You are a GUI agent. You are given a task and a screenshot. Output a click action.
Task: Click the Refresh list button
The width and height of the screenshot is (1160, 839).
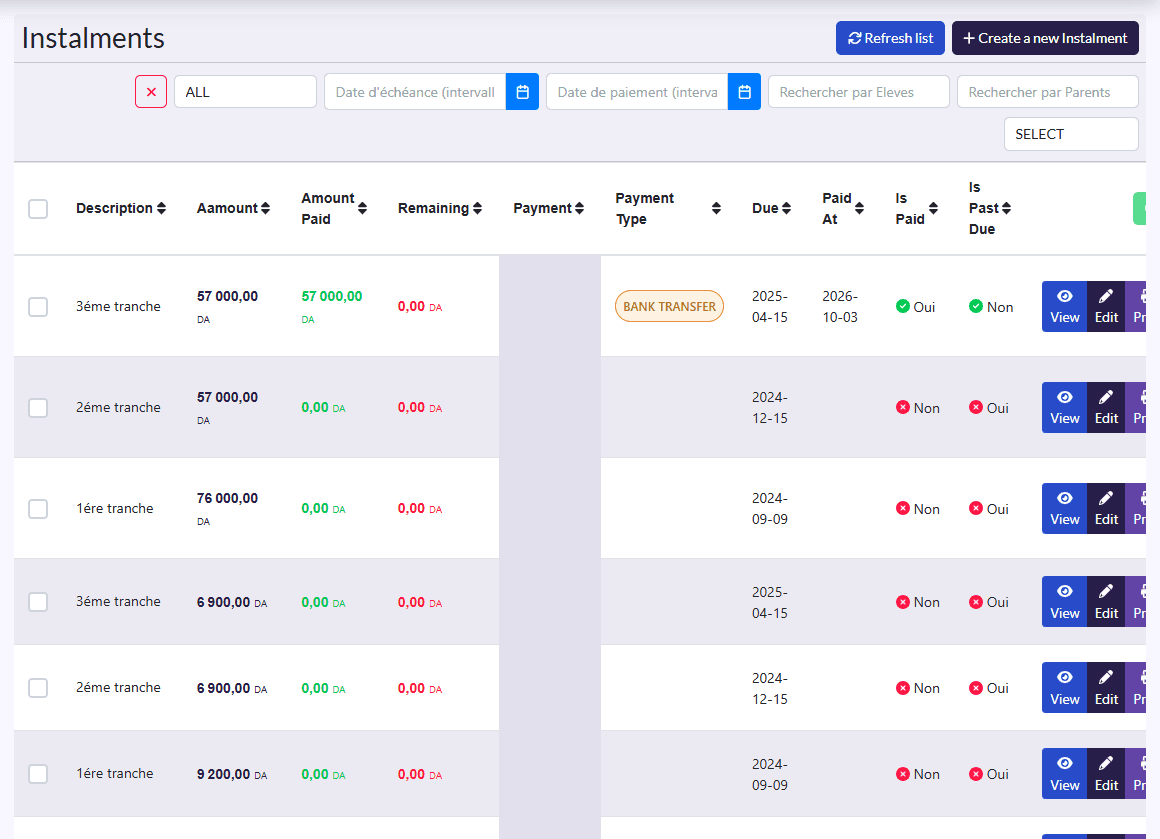(890, 38)
